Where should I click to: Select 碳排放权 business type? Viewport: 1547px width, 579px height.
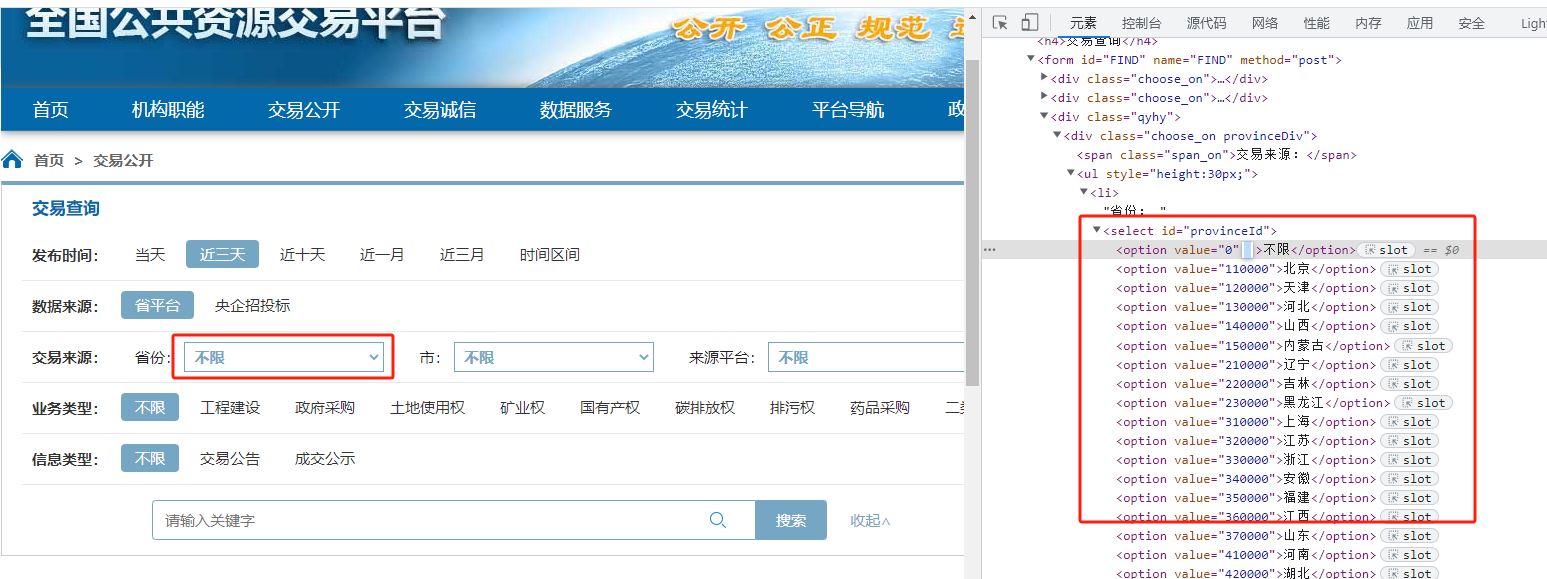point(705,407)
